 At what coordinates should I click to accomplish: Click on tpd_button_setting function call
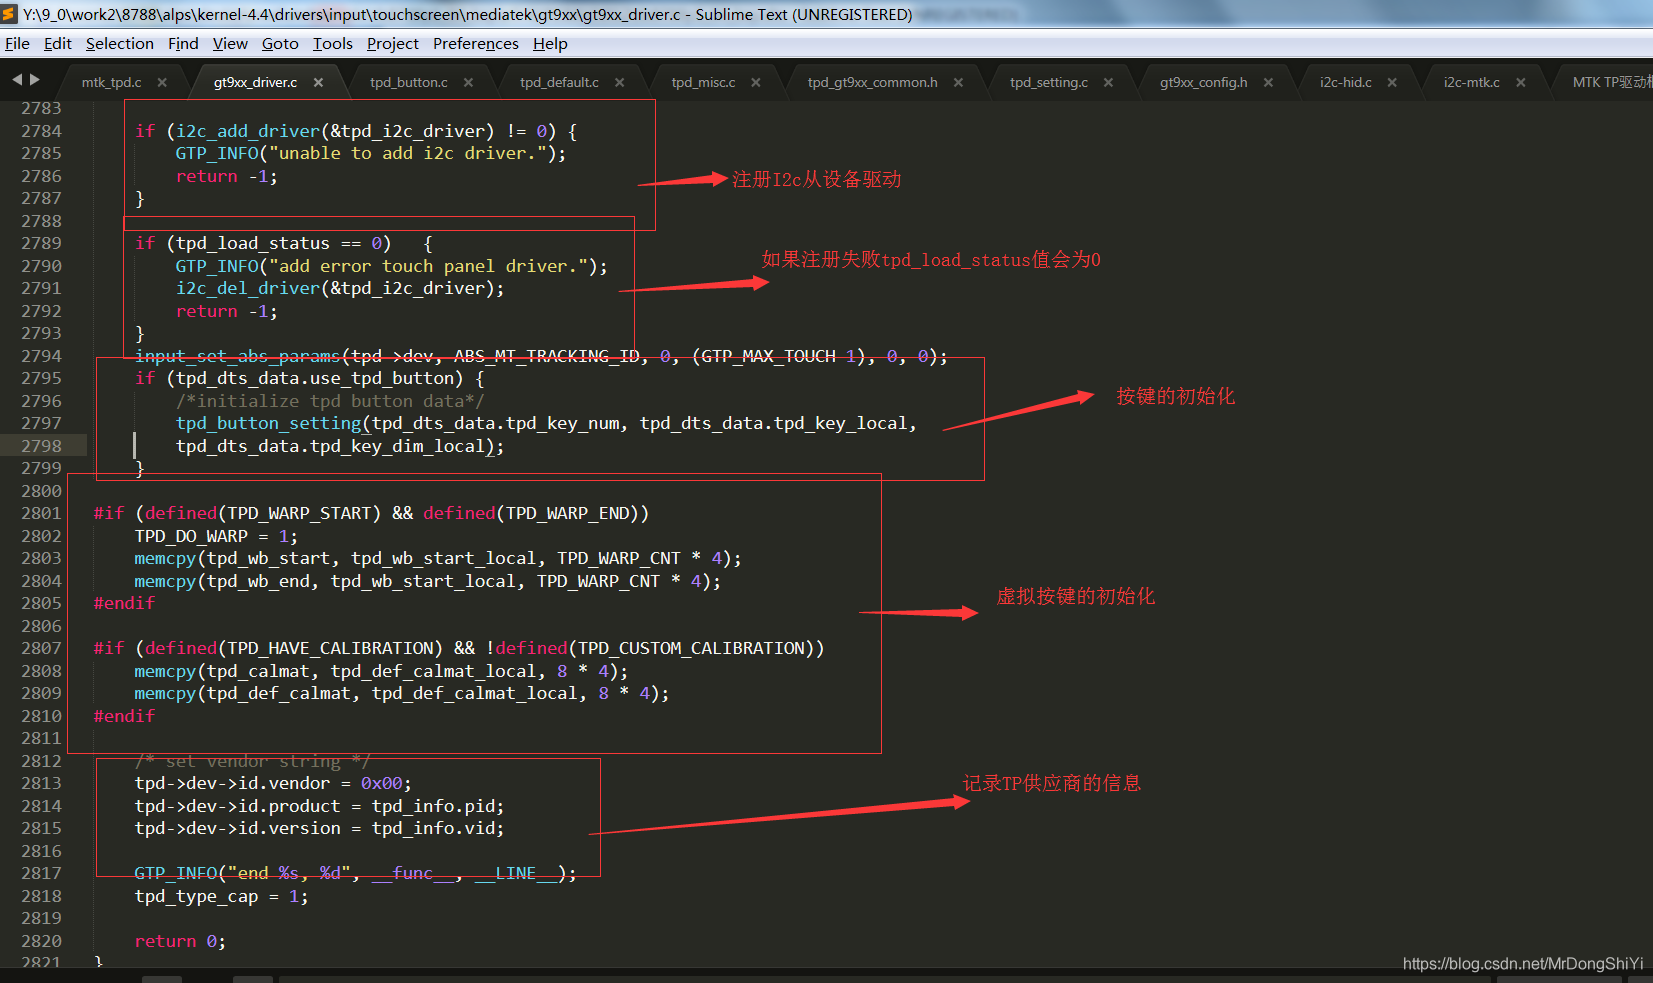(x=269, y=423)
